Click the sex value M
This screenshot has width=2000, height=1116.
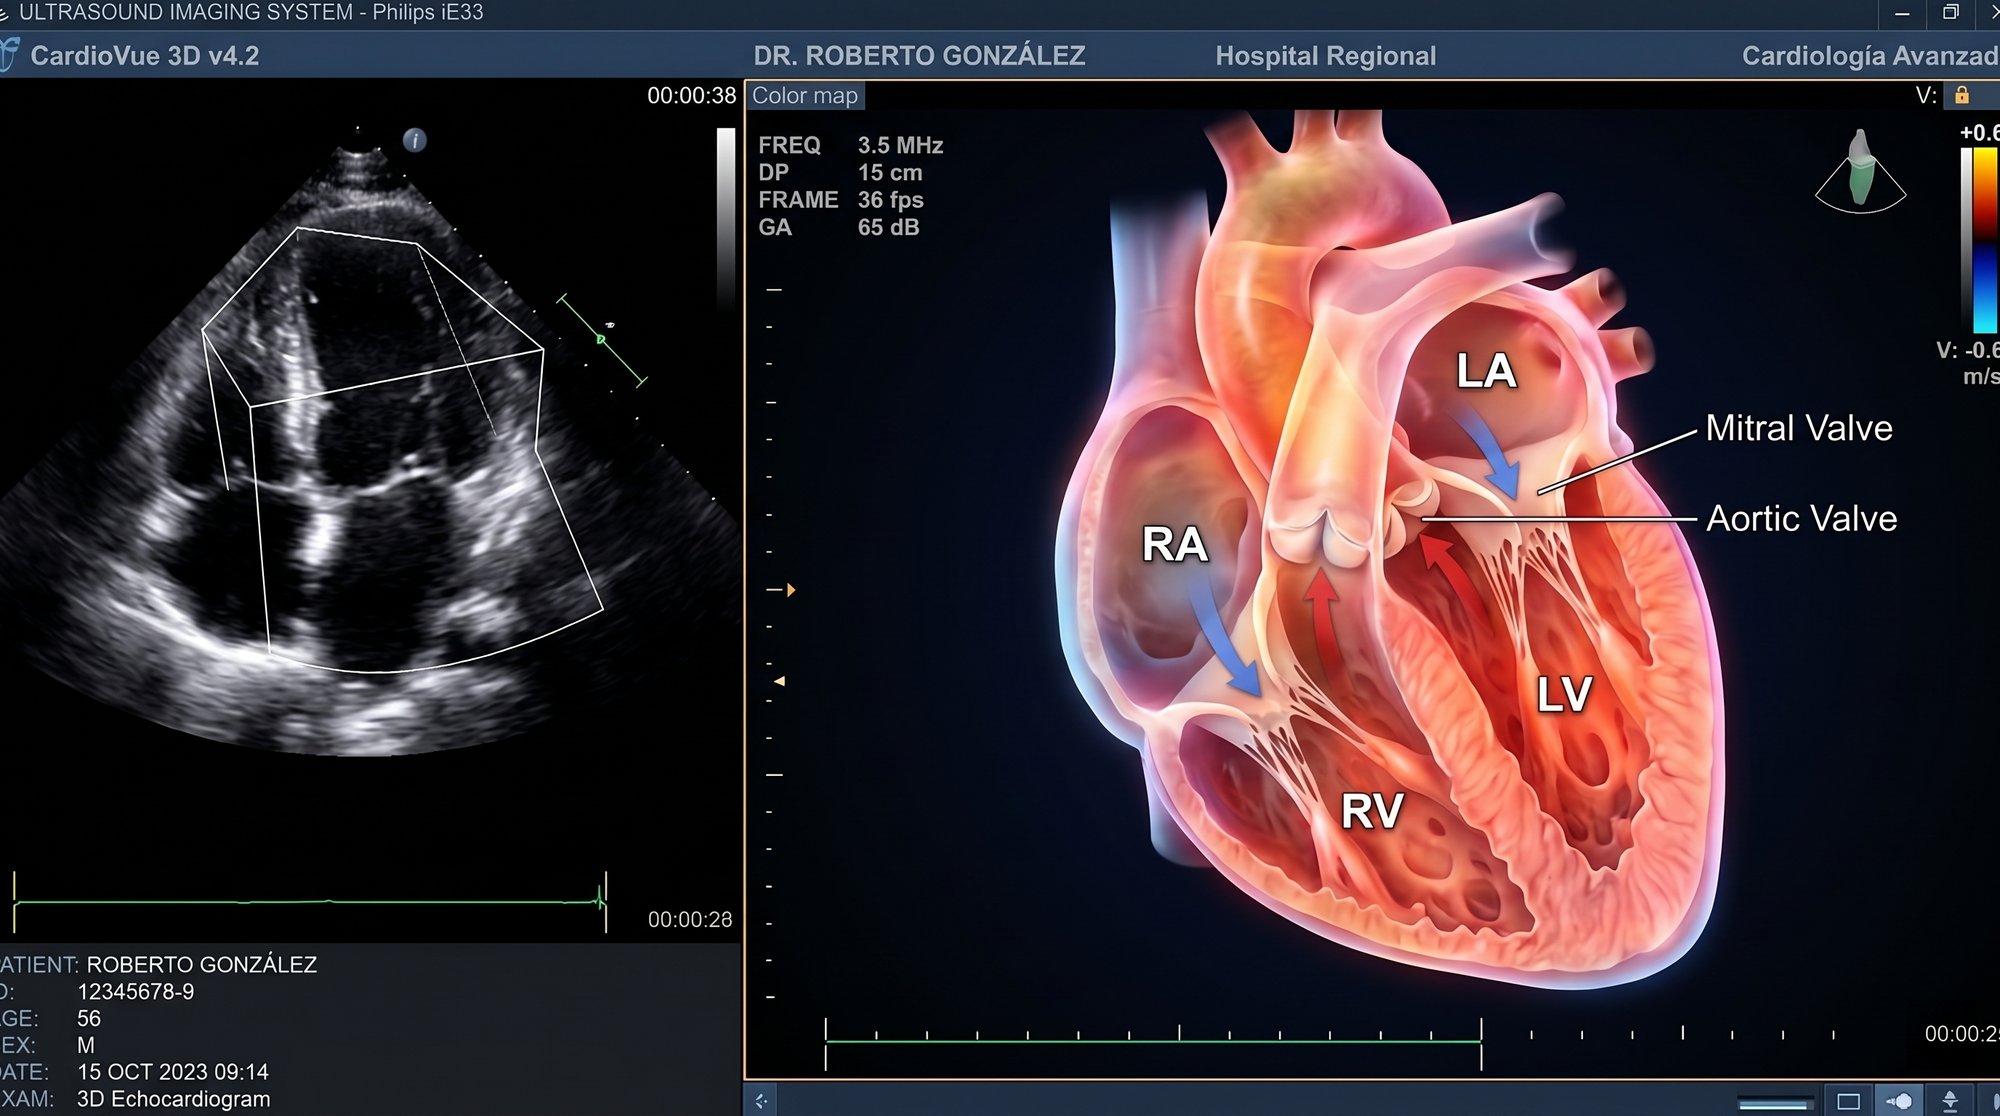coord(86,1045)
